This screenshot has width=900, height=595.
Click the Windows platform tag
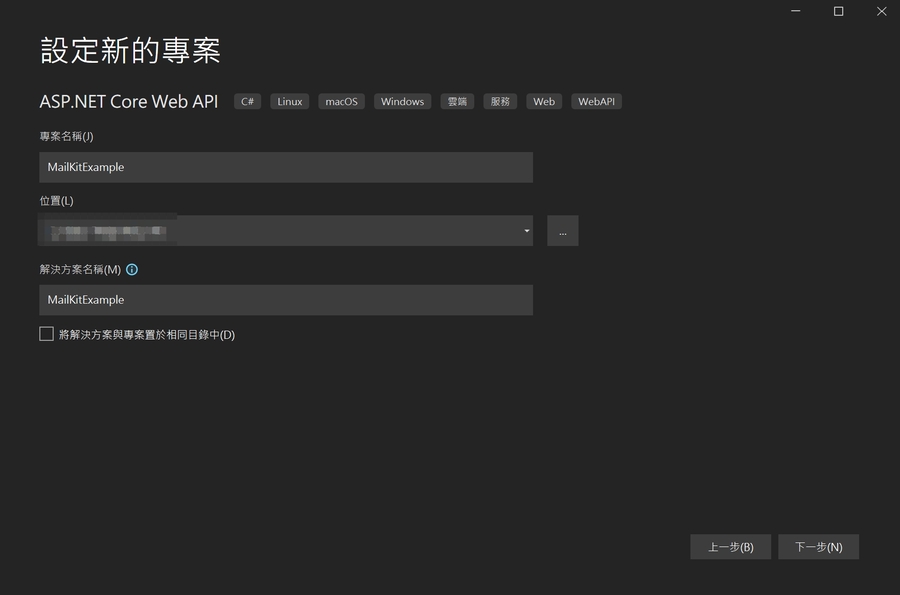(x=401, y=101)
